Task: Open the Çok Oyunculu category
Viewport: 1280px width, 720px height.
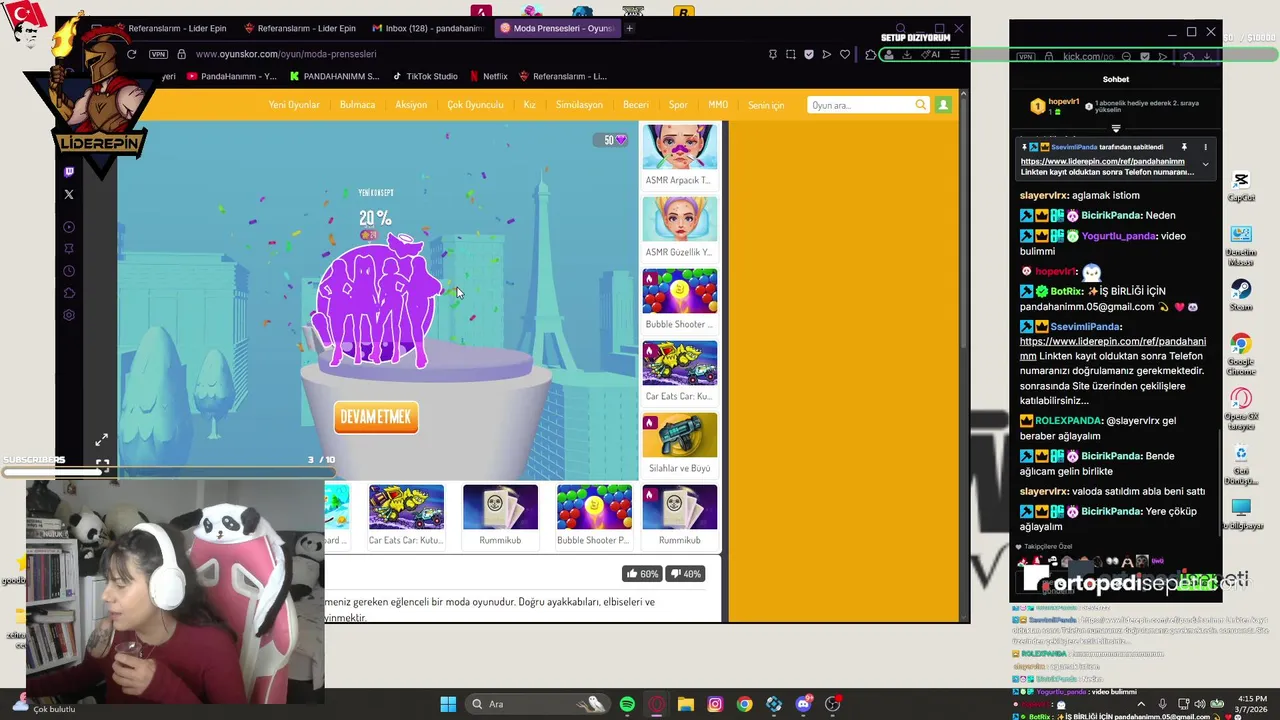Action: pos(475,105)
